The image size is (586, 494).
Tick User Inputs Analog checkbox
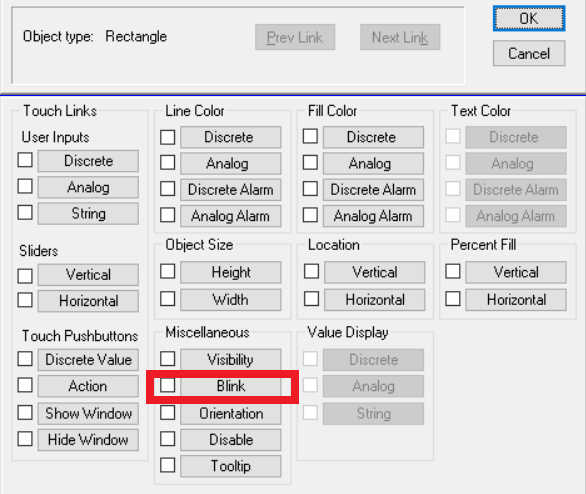pyautogui.click(x=25, y=186)
